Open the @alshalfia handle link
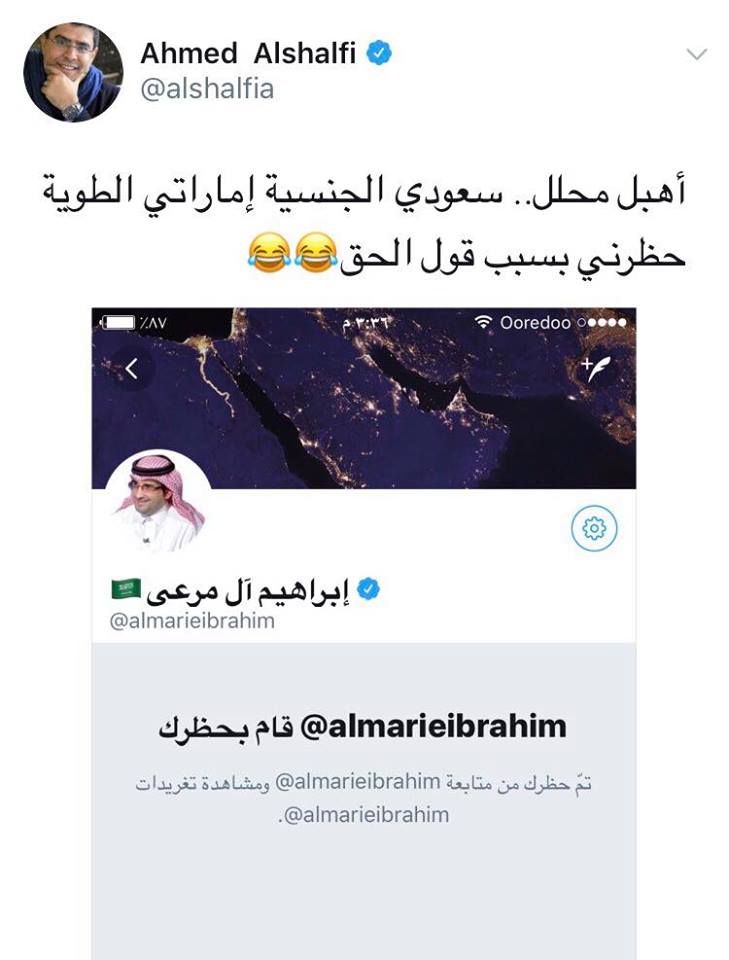729x960 pixels. click(x=207, y=89)
